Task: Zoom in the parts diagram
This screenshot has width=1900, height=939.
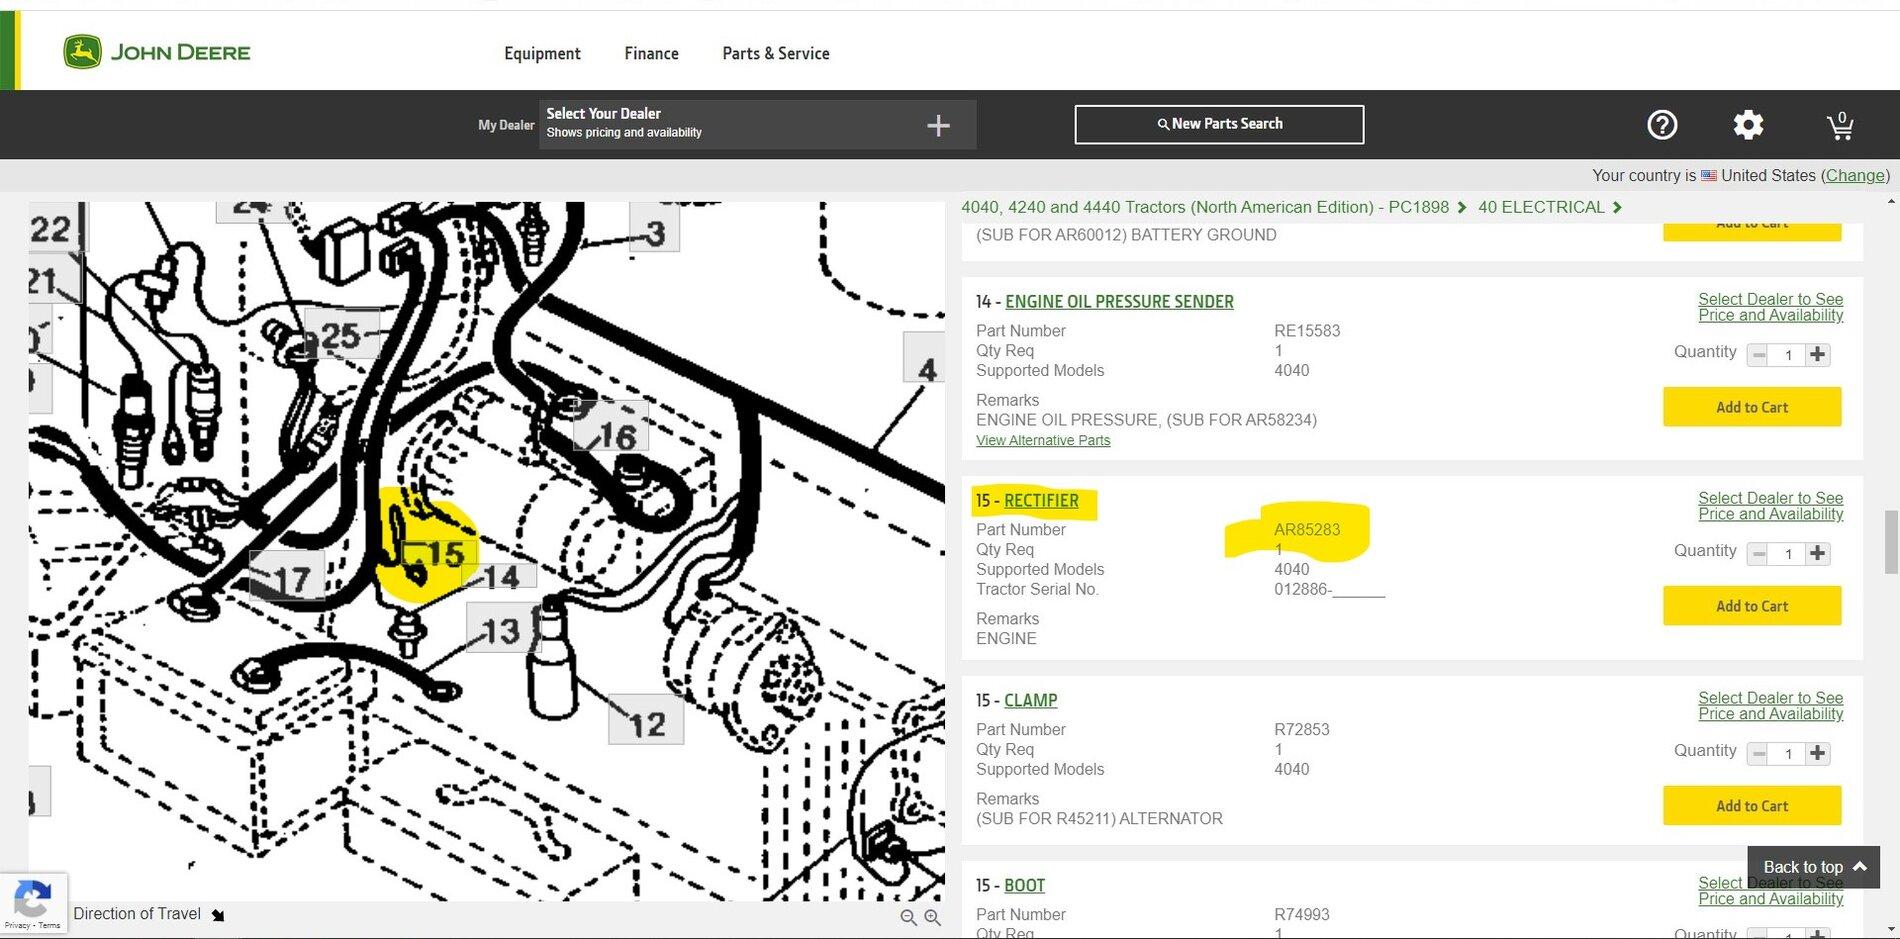Action: point(932,917)
